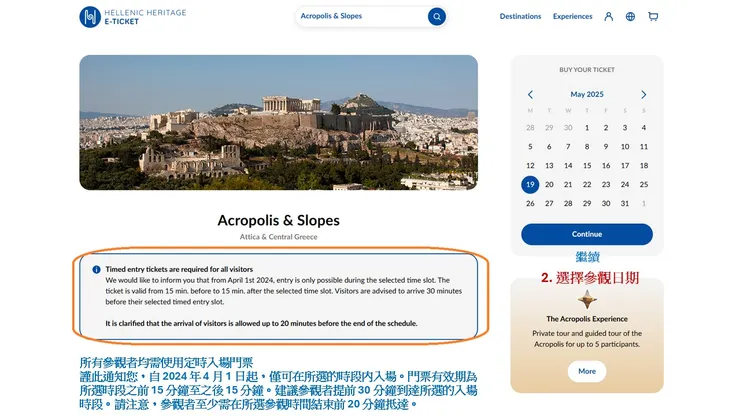Open the user account icon
Viewport: 740px width, 416px height.
608,17
